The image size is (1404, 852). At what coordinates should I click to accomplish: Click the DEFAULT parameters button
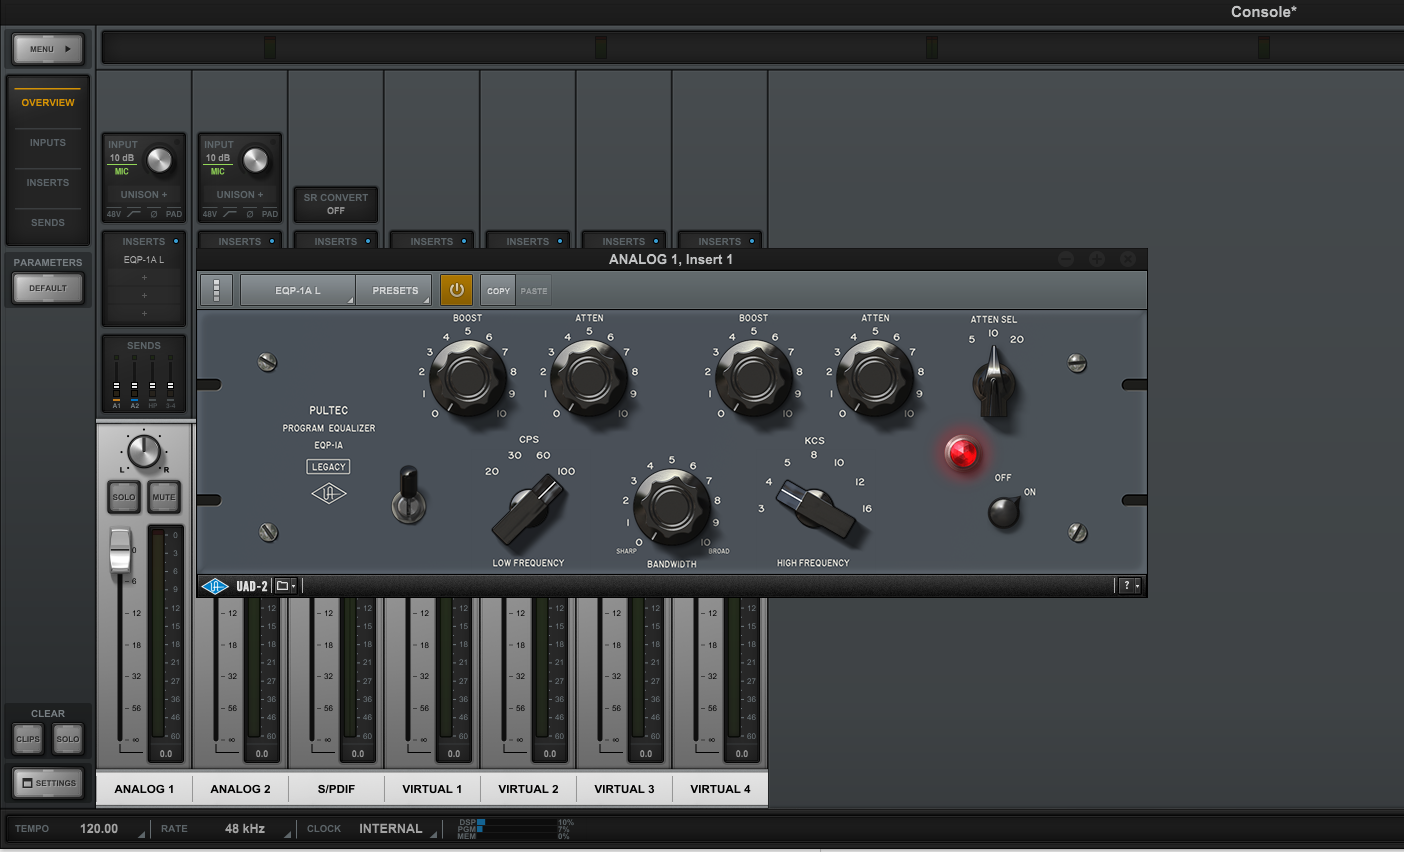[x=48, y=288]
